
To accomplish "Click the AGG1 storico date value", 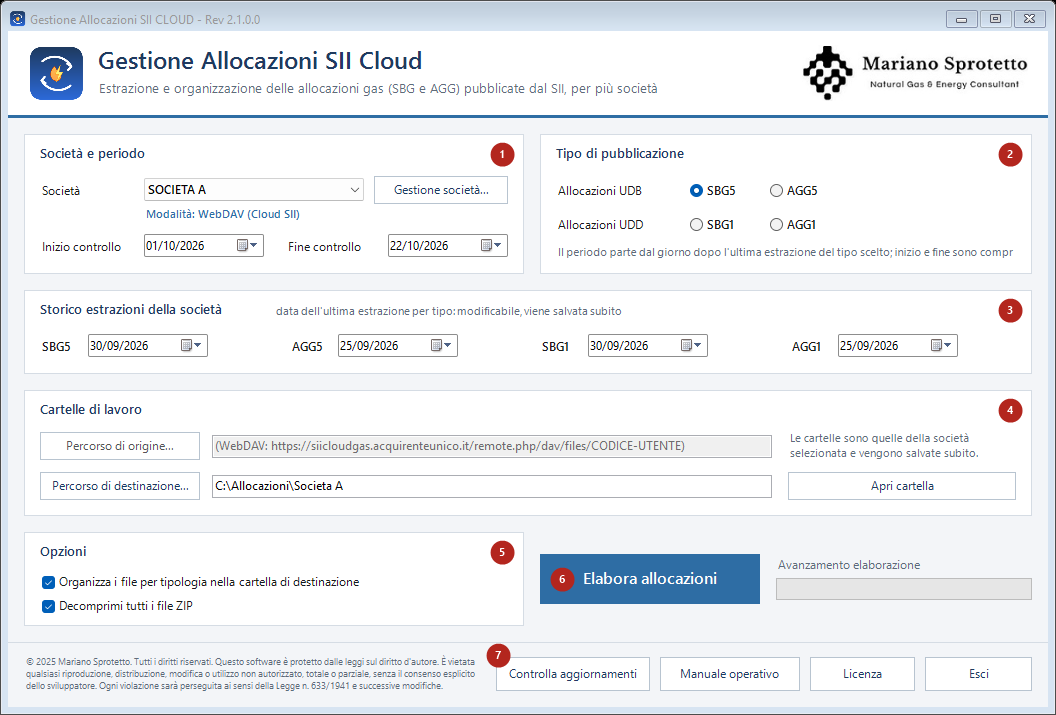I will [x=869, y=345].
